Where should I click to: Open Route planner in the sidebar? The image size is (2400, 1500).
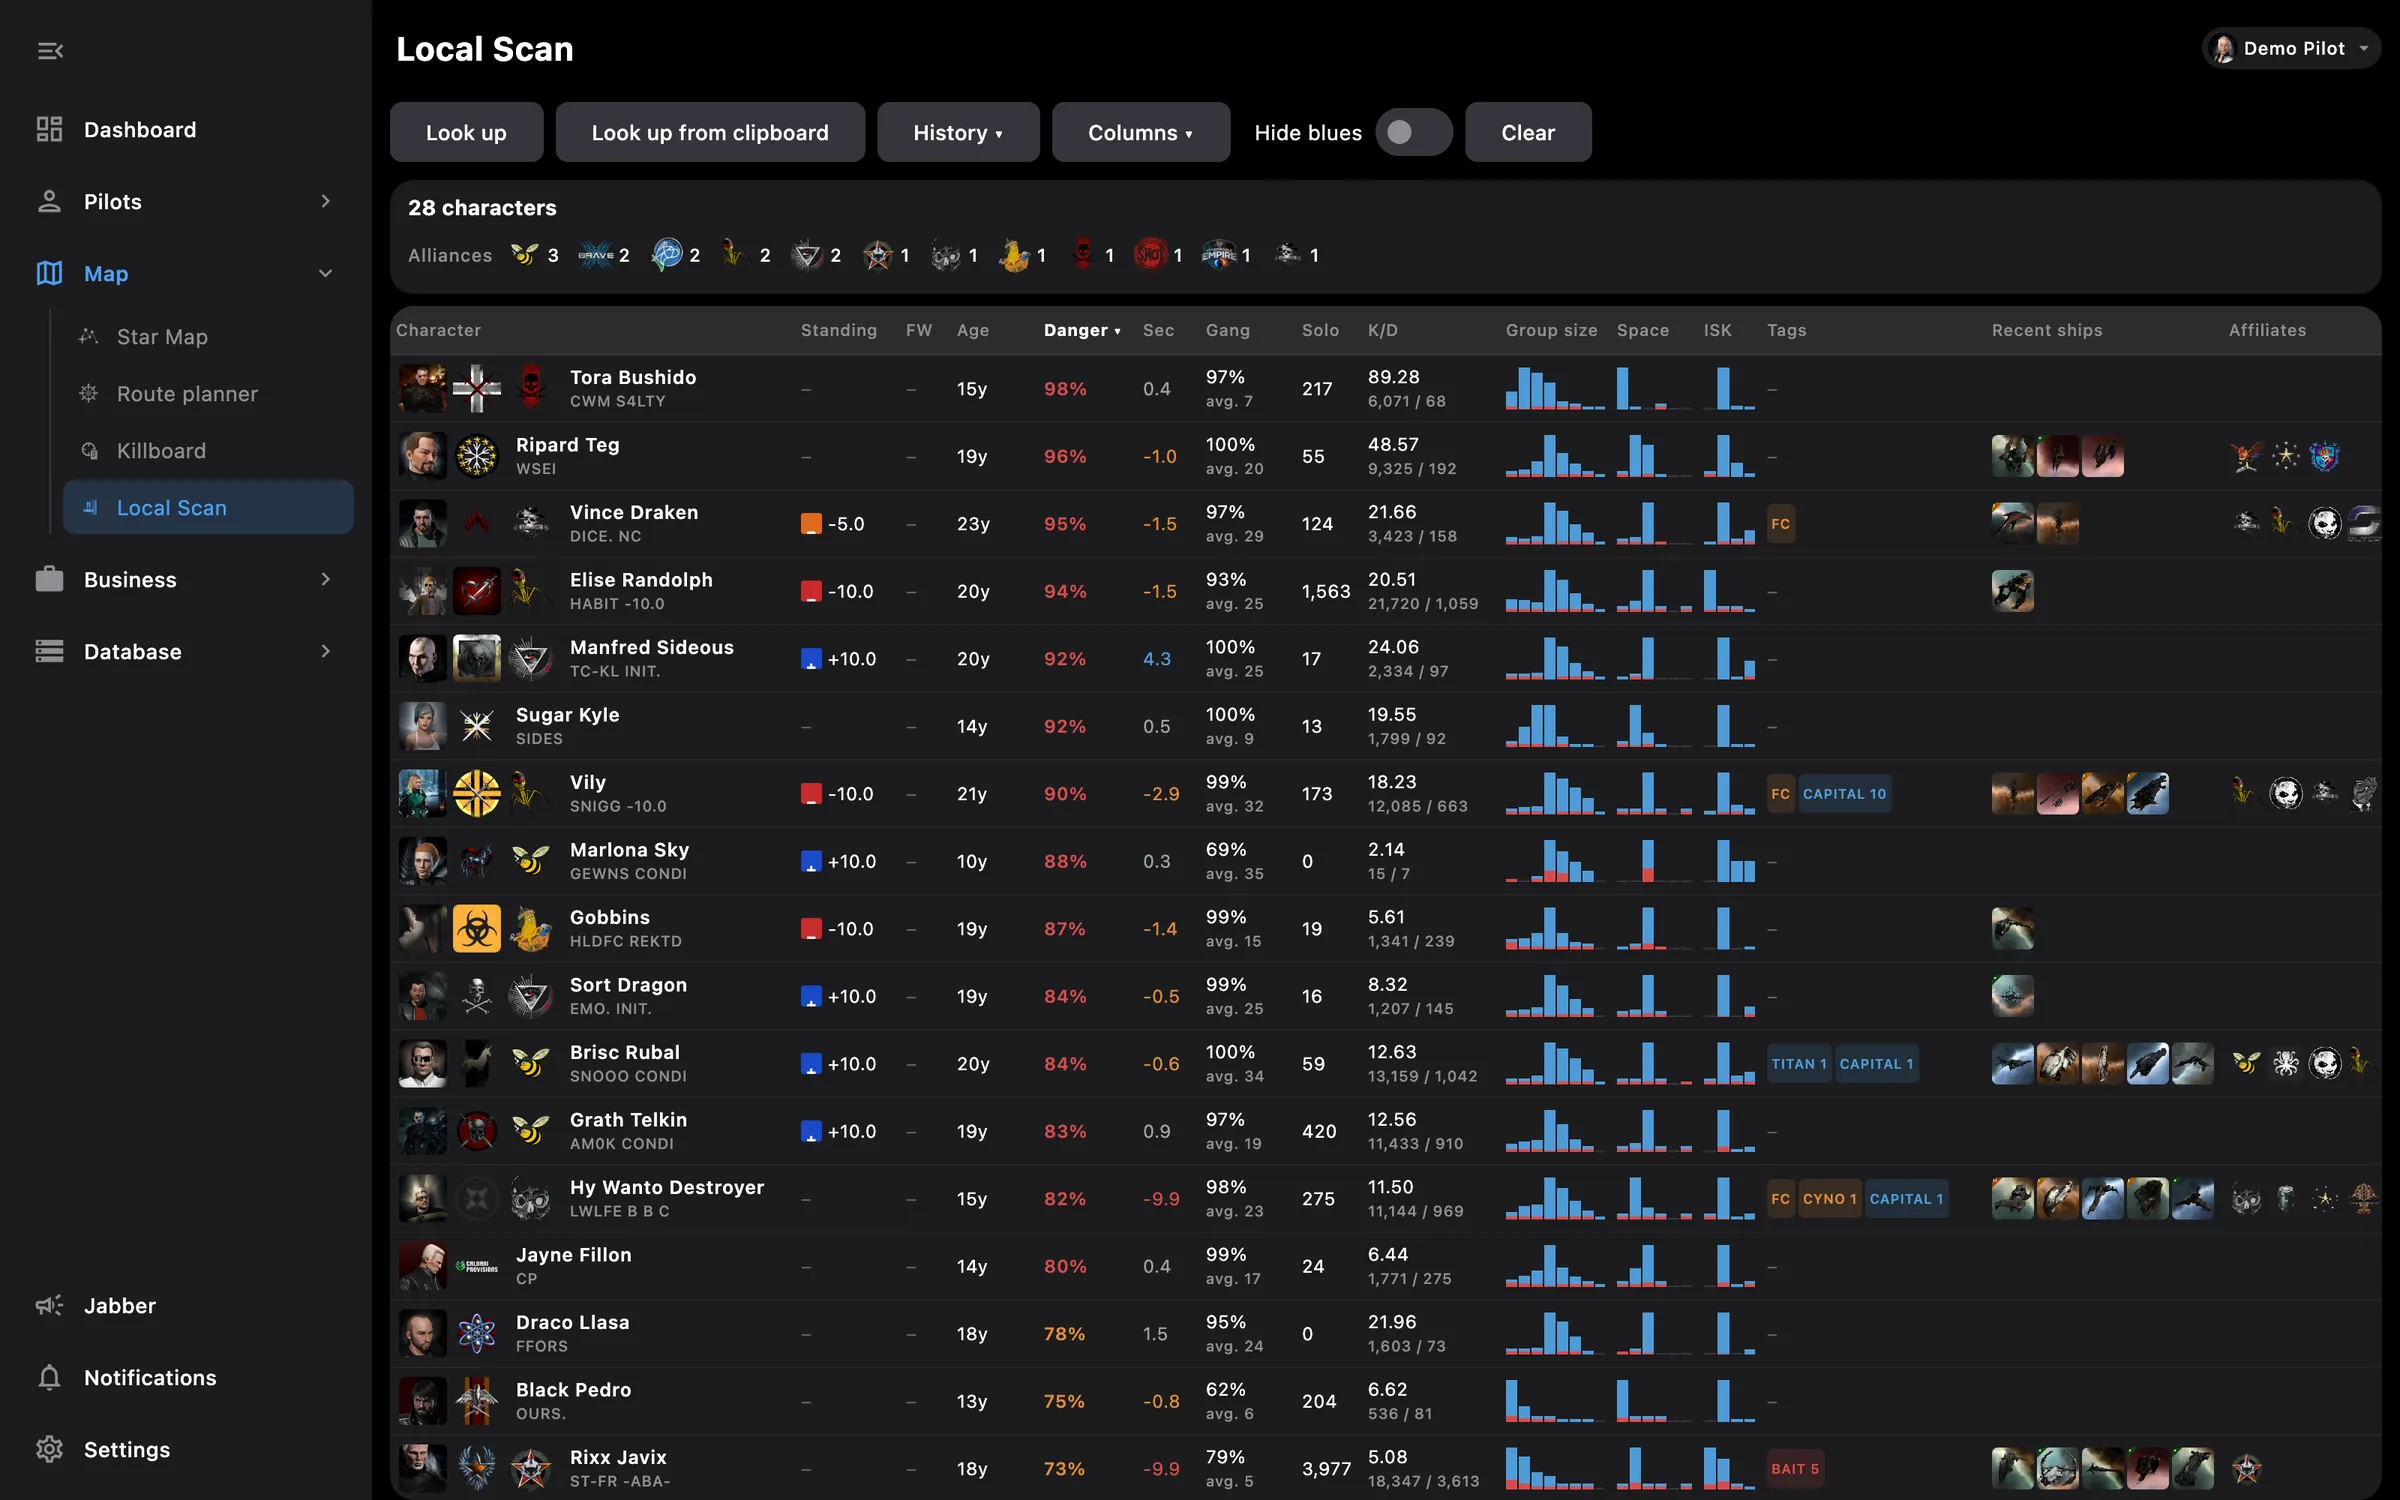[208, 394]
